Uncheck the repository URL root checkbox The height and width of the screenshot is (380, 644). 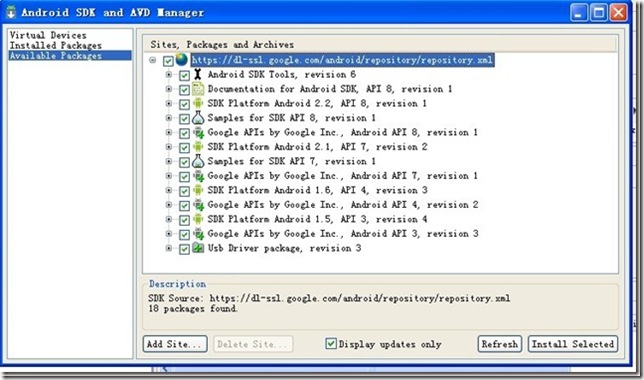coord(168,61)
